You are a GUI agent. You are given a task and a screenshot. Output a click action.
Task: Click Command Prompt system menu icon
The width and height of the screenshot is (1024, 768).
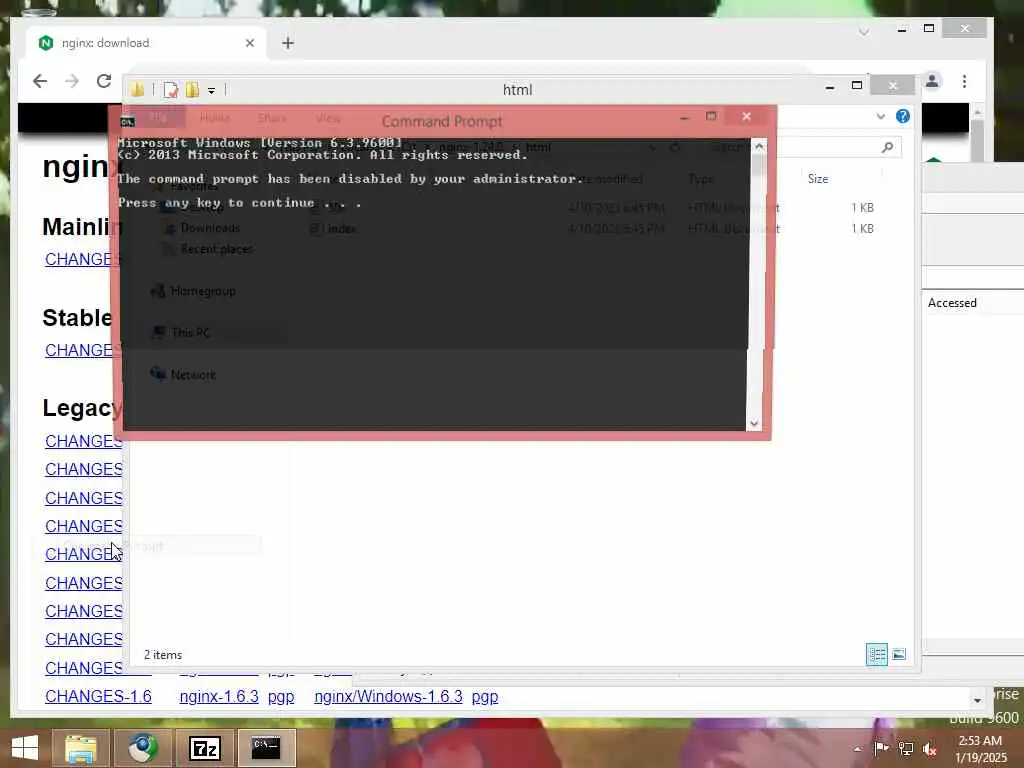[127, 121]
